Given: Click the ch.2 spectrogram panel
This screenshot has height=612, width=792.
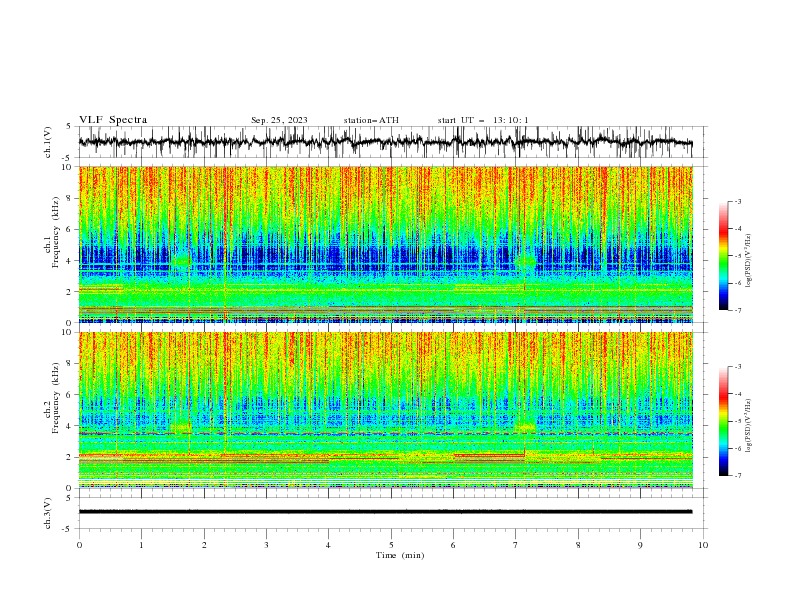Looking at the screenshot, I should pos(385,410).
